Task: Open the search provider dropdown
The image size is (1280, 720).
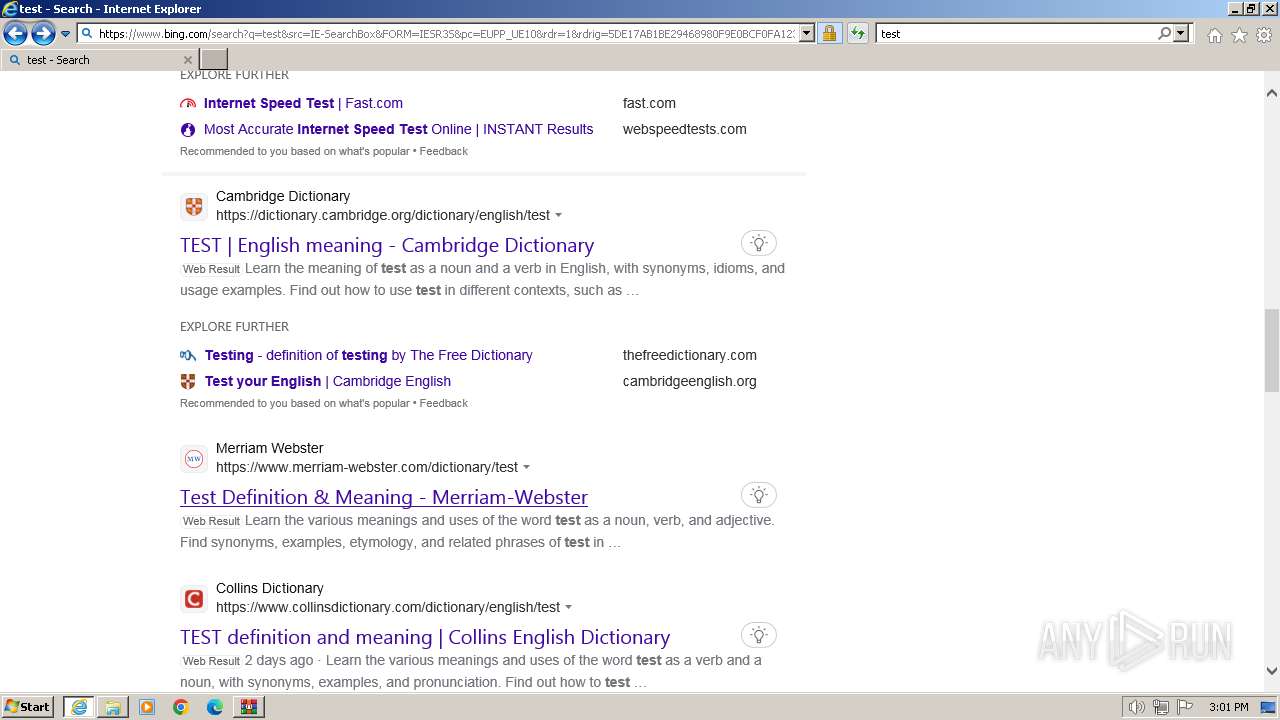Action: pos(1181,34)
